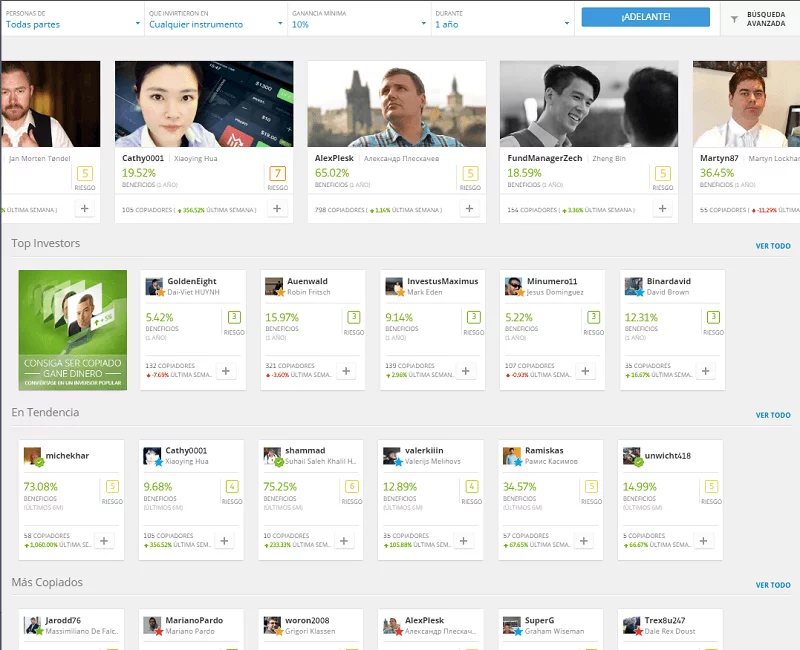Screen dimensions: 800x650
Task: Copy InvestusMaximus with plus button
Action: pos(466,371)
